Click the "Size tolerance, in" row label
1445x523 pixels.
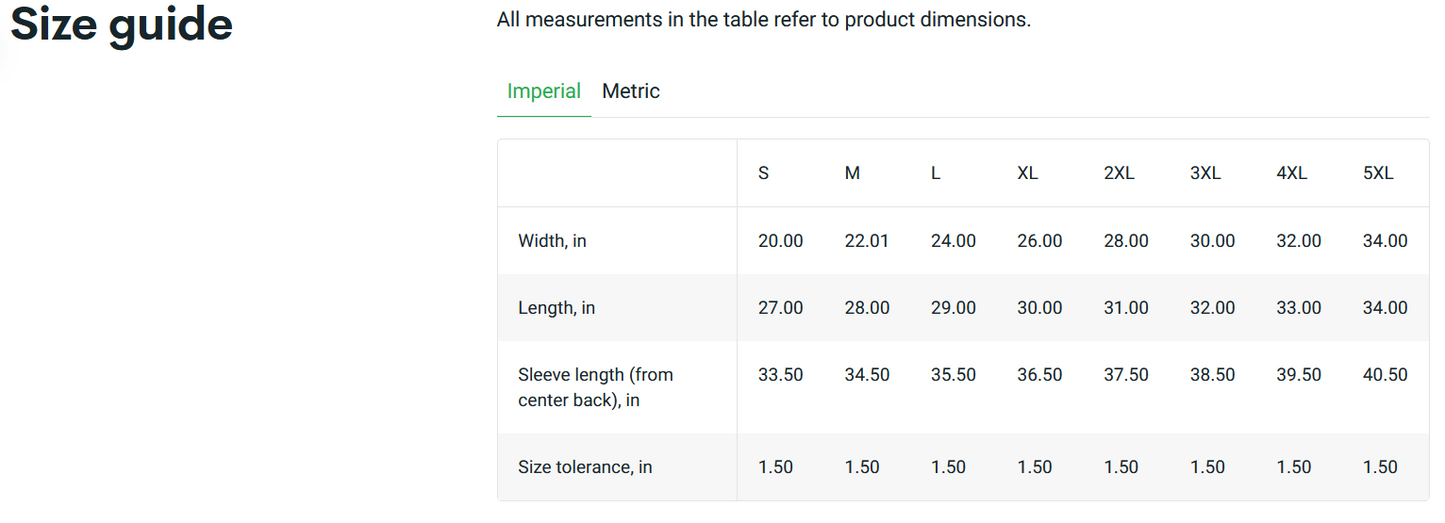[x=585, y=467]
